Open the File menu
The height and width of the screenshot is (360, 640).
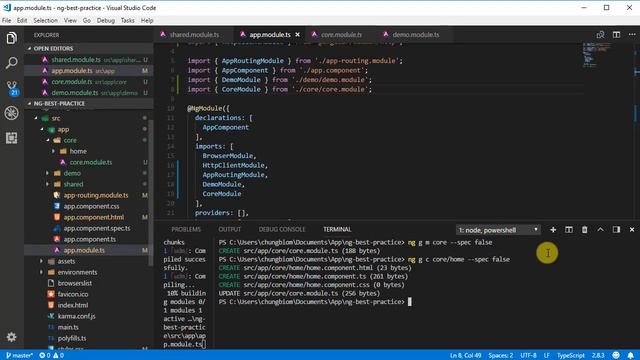point(7,20)
